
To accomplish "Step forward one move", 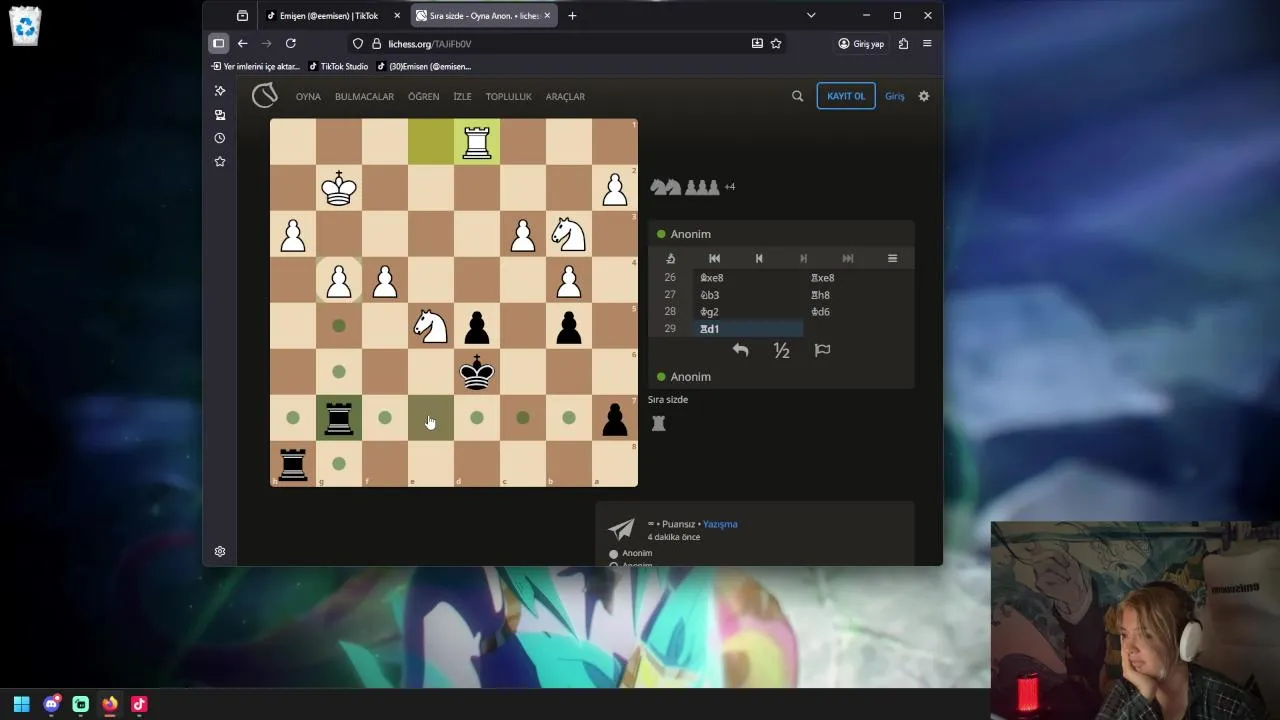I will click(x=803, y=258).
